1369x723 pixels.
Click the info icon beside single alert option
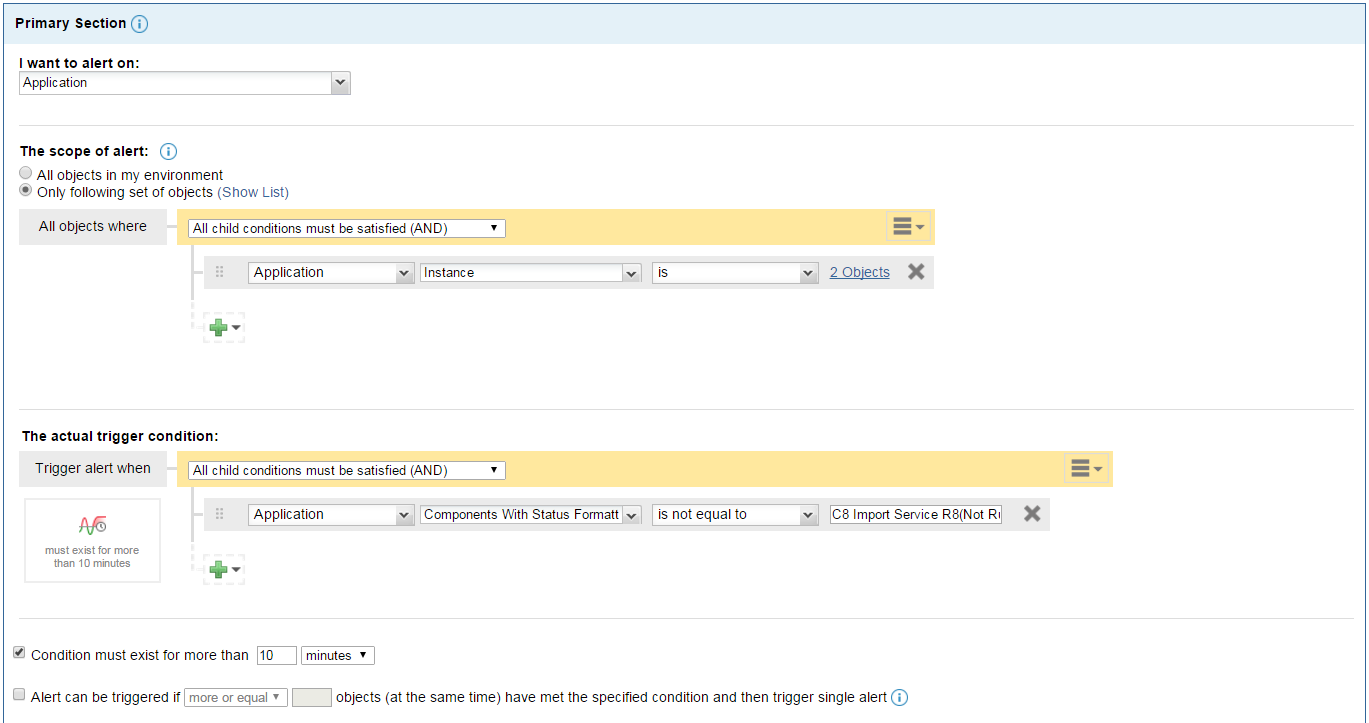899,697
